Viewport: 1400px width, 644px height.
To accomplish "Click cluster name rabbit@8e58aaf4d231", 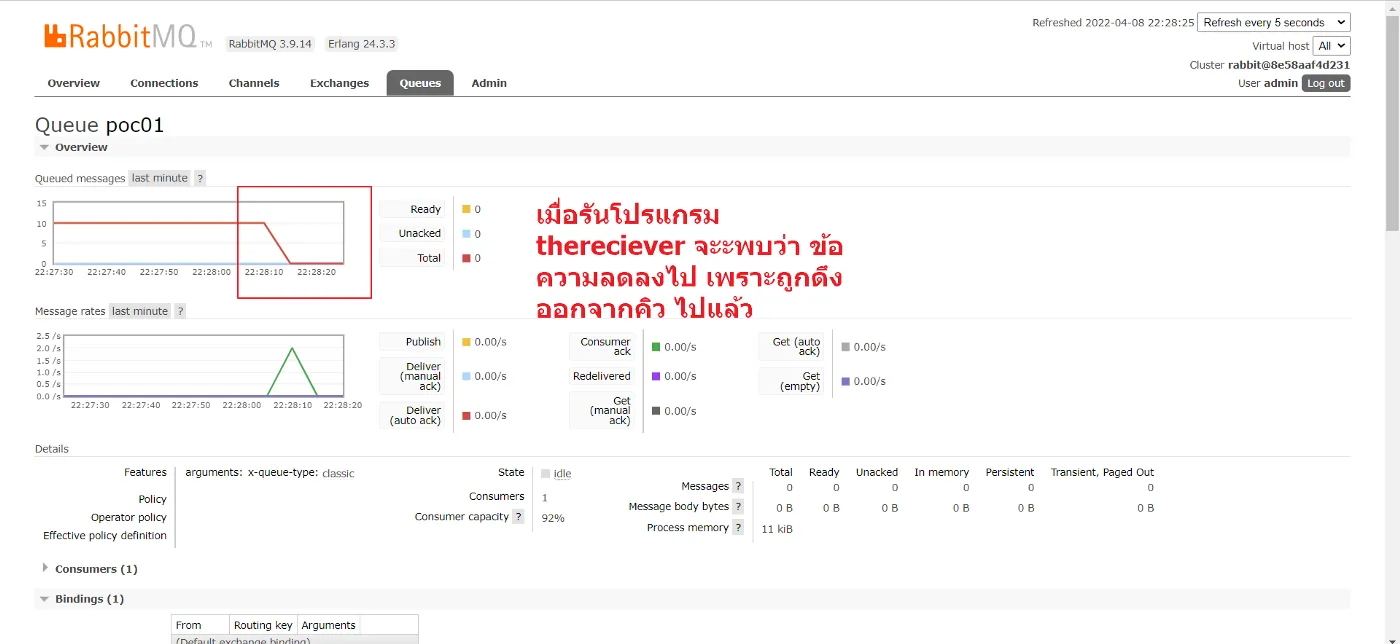I will pos(1289,65).
